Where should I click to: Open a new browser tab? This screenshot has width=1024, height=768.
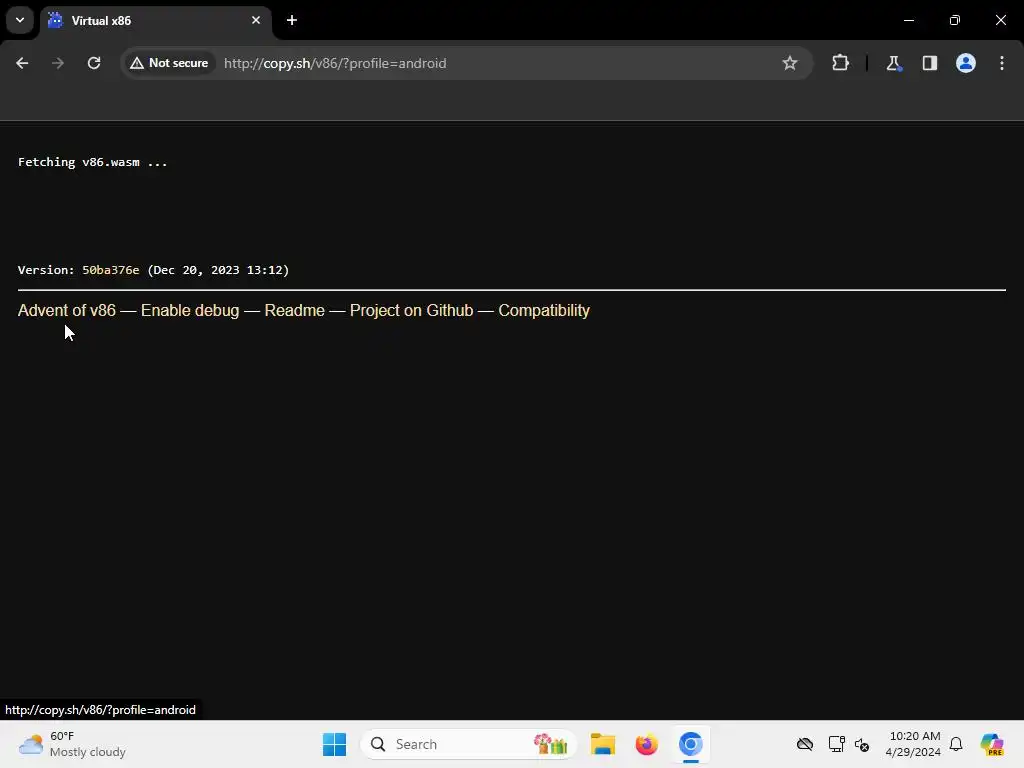(x=292, y=20)
